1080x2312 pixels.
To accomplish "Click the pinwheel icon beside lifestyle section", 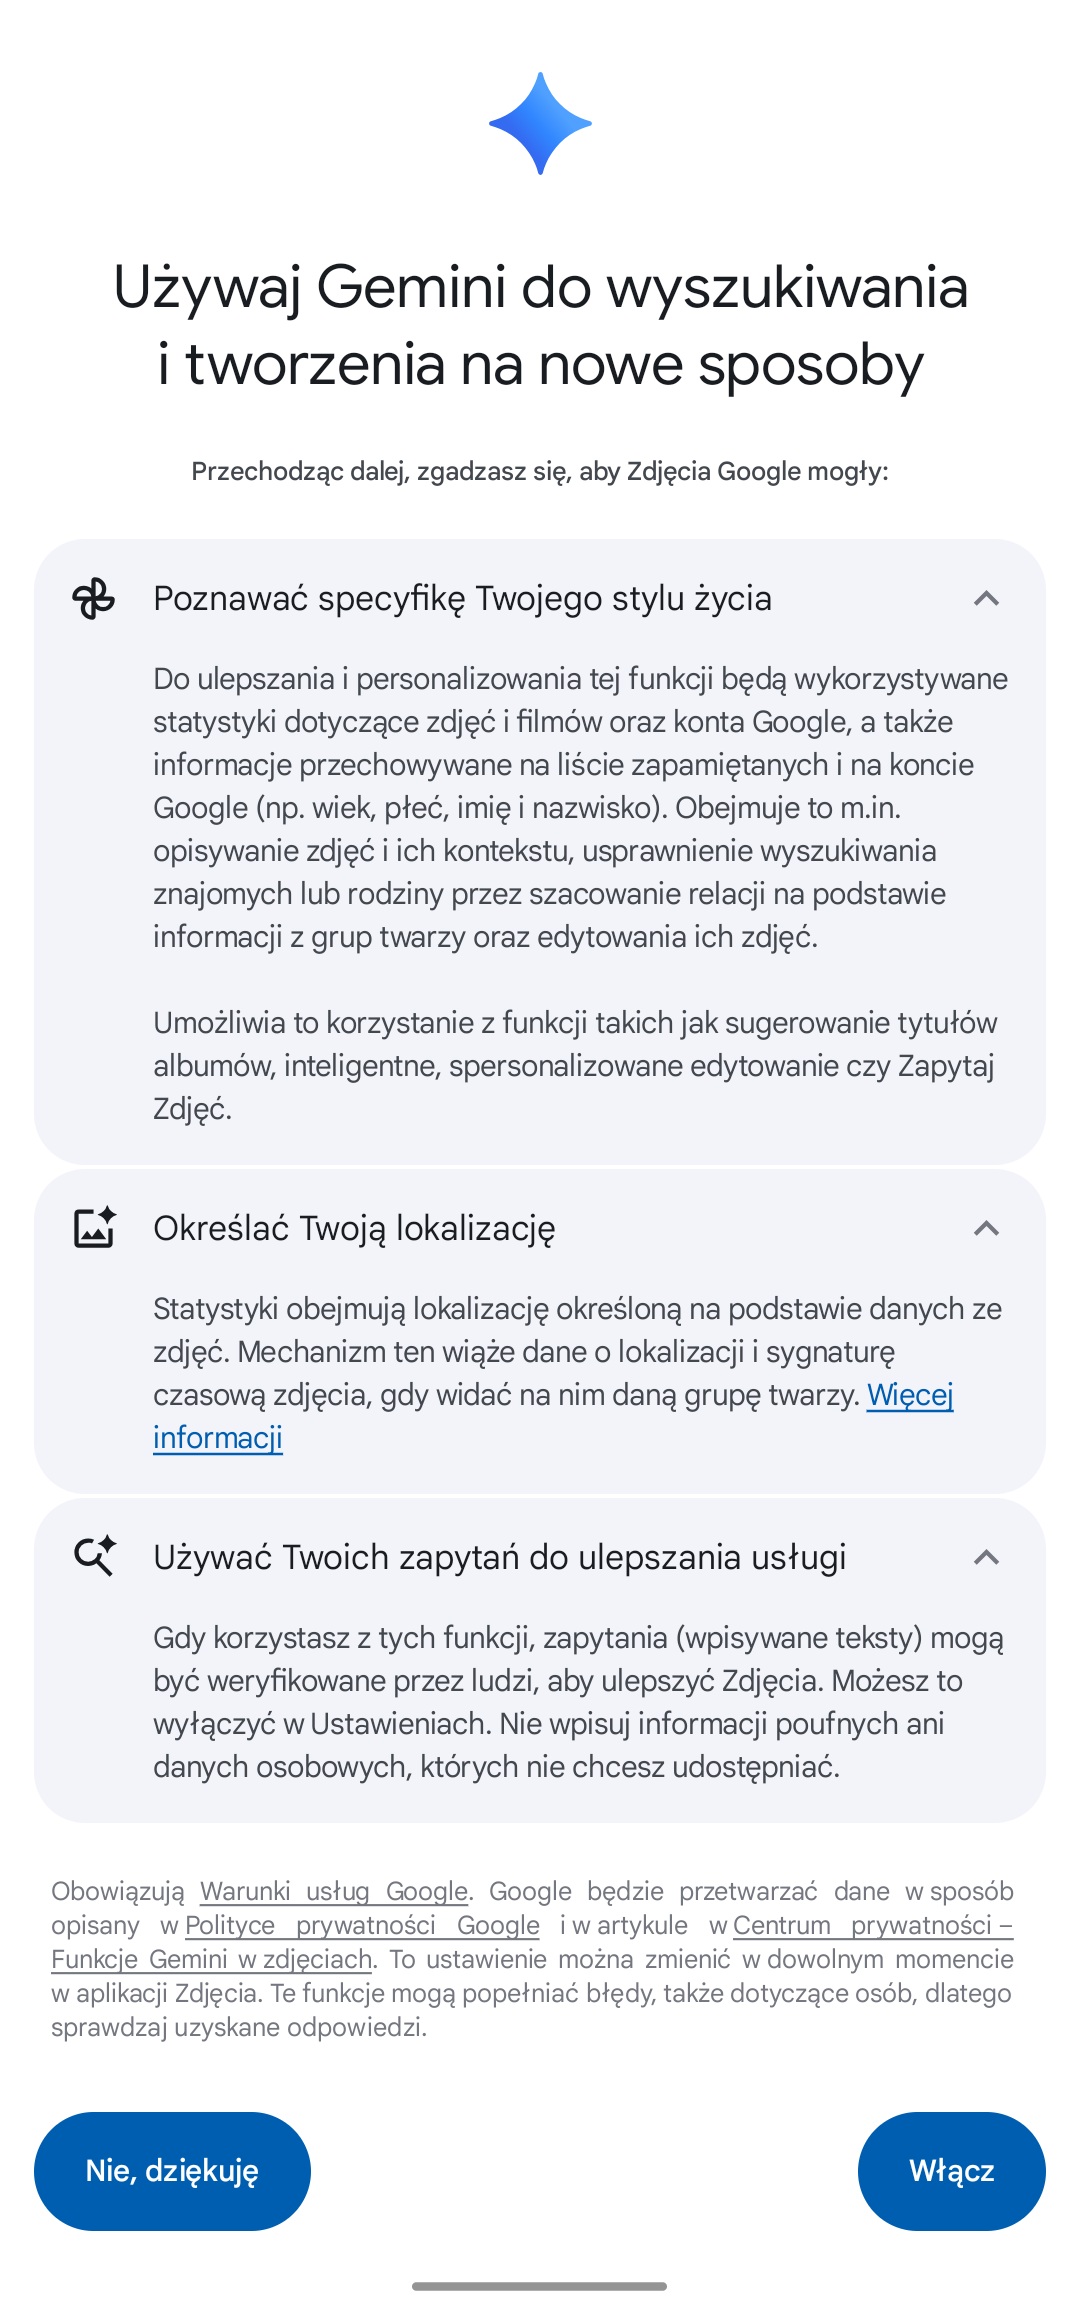I will click(x=94, y=599).
